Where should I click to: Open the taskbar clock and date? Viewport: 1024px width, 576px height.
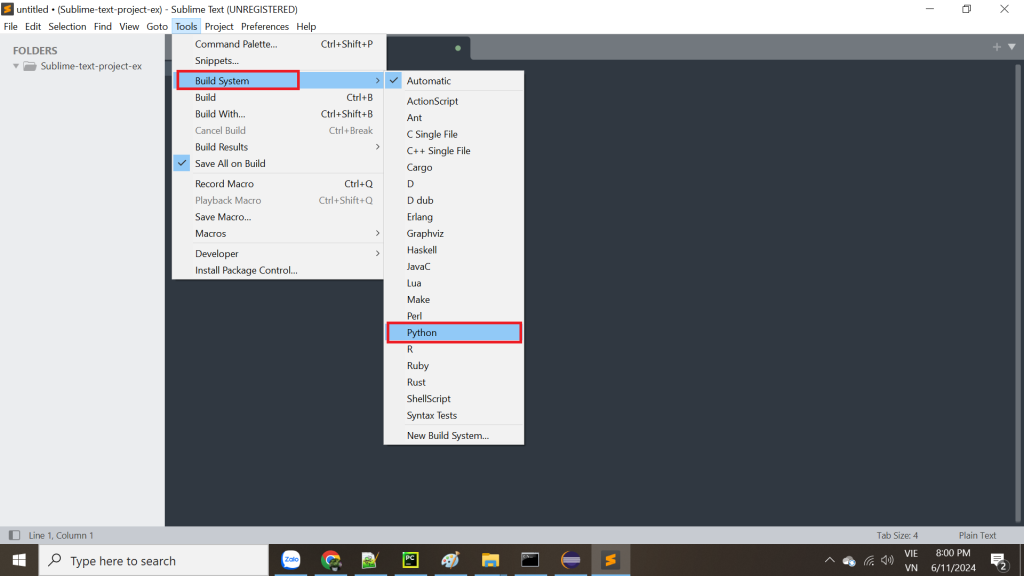pos(953,560)
